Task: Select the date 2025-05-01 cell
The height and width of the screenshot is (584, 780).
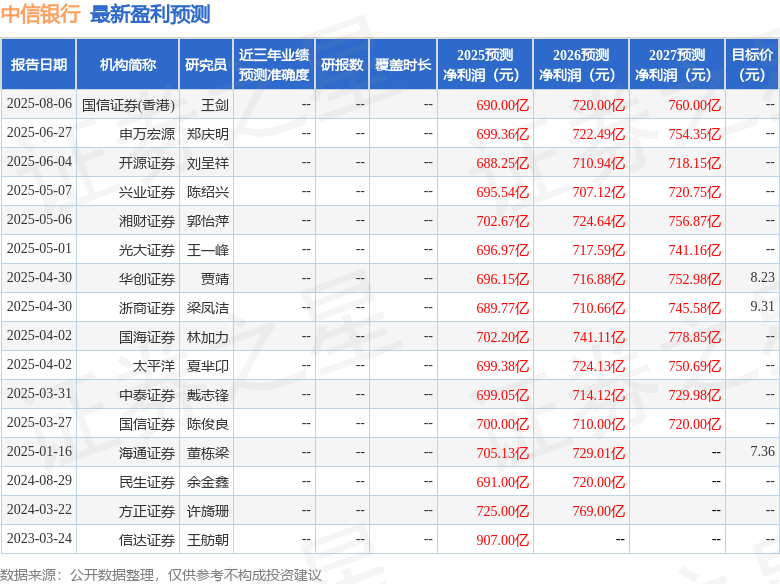Action: click(39, 248)
